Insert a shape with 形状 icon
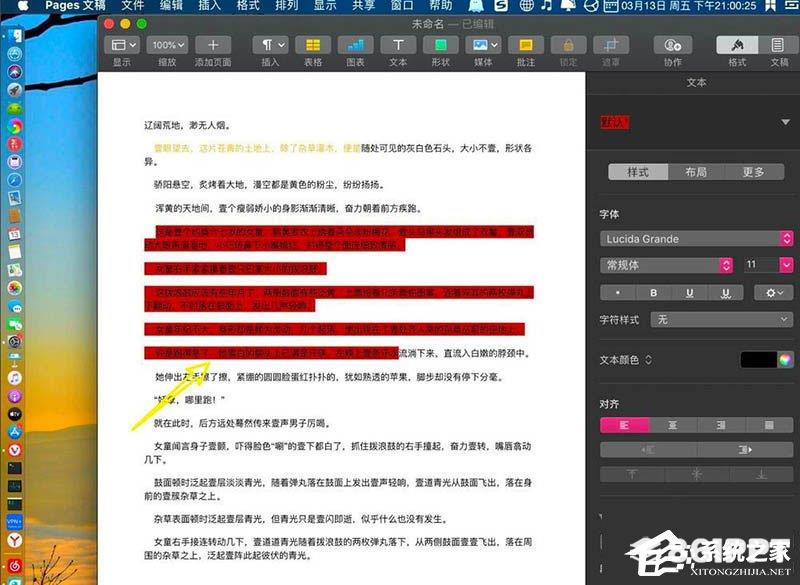This screenshot has height=585, width=800. (x=440, y=45)
